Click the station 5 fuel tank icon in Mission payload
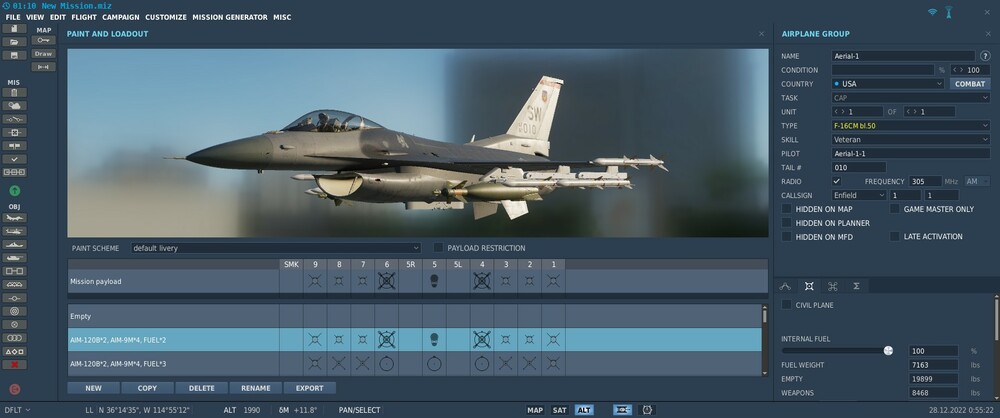The width and height of the screenshot is (1000, 418). 434,281
